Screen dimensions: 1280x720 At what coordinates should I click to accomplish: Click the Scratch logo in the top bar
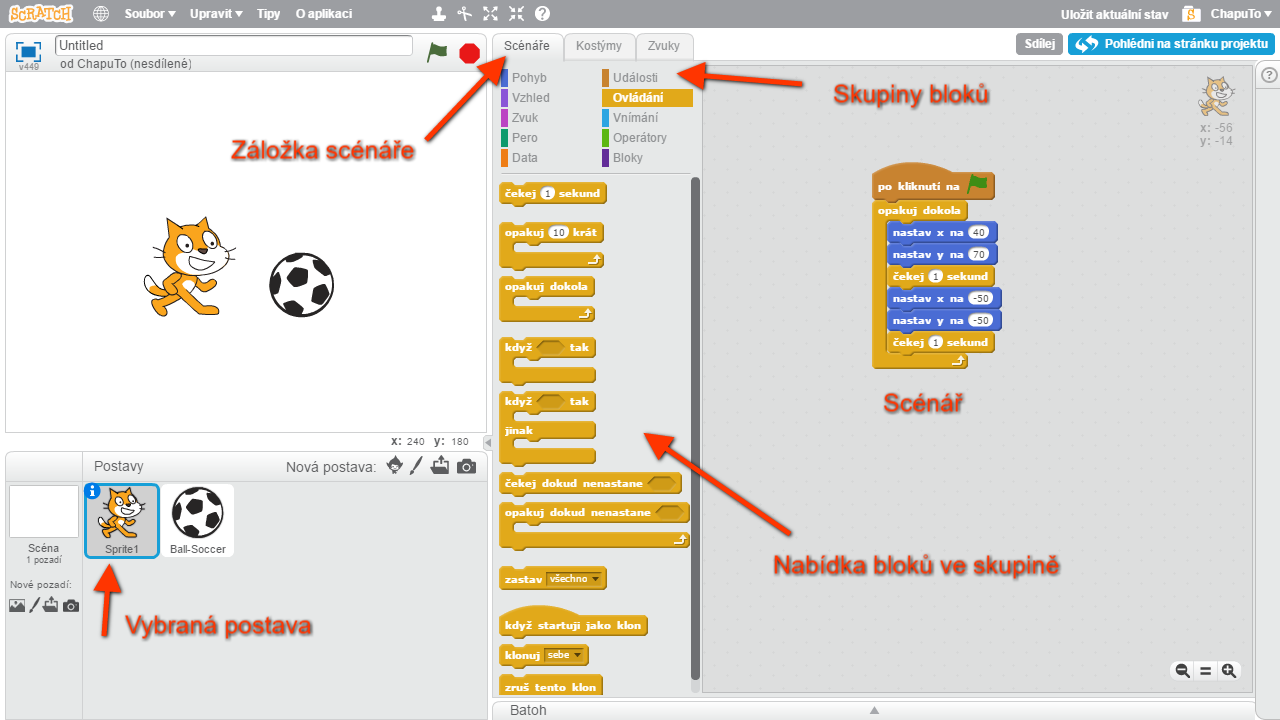tap(41, 14)
